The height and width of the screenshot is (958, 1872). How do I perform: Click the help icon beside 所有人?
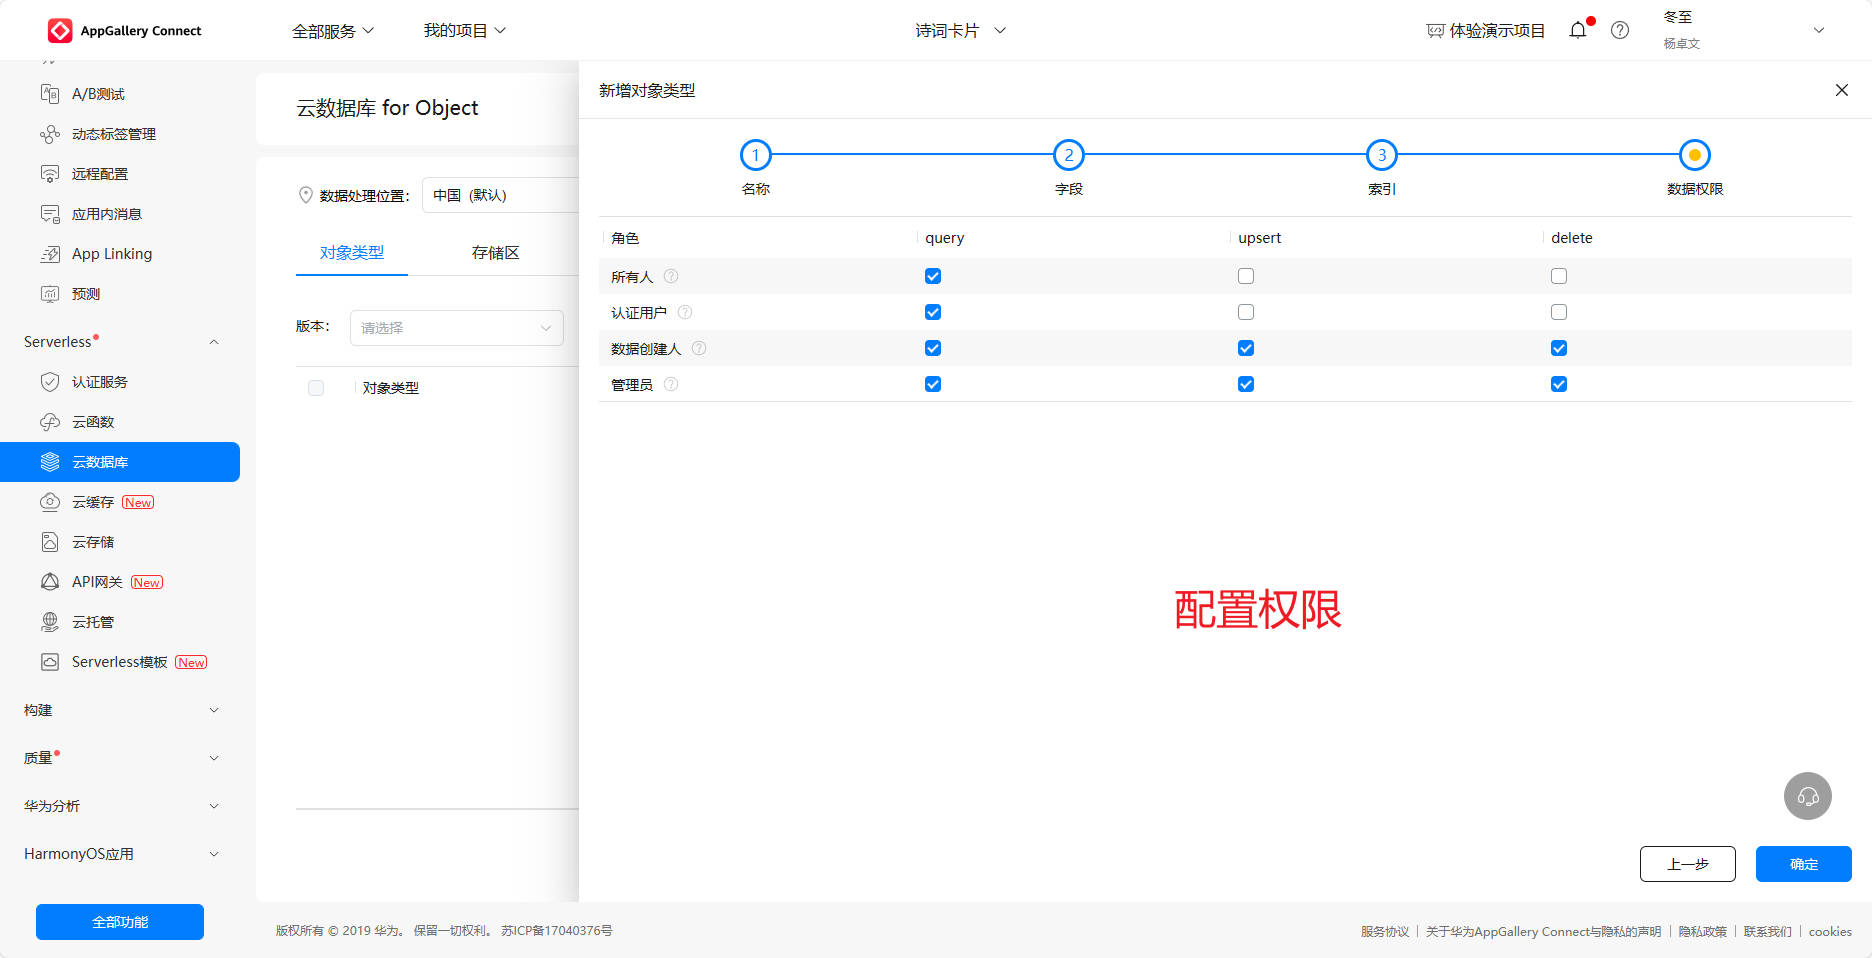[x=671, y=276]
